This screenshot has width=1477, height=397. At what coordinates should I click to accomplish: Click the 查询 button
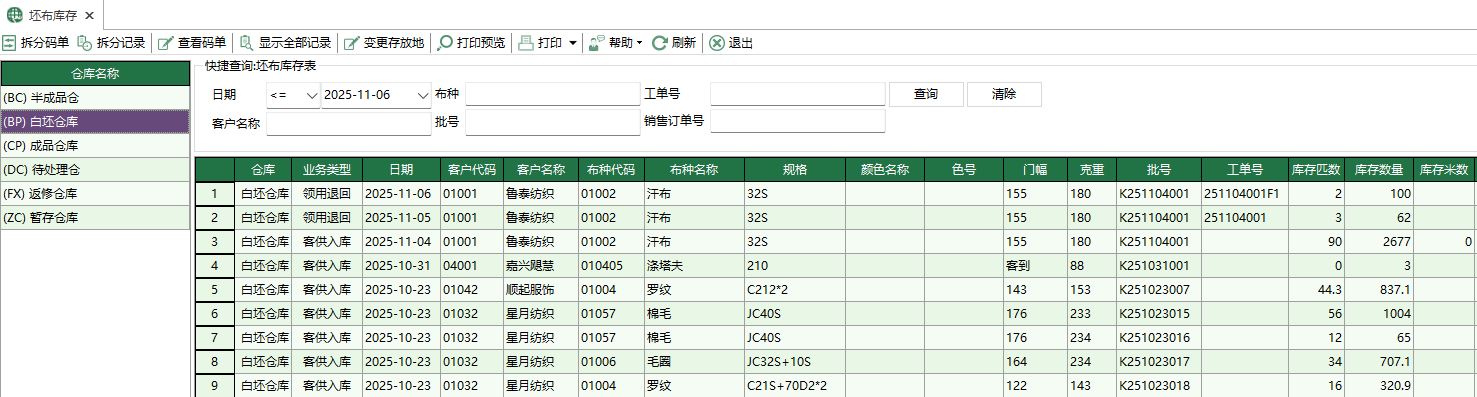(x=926, y=94)
